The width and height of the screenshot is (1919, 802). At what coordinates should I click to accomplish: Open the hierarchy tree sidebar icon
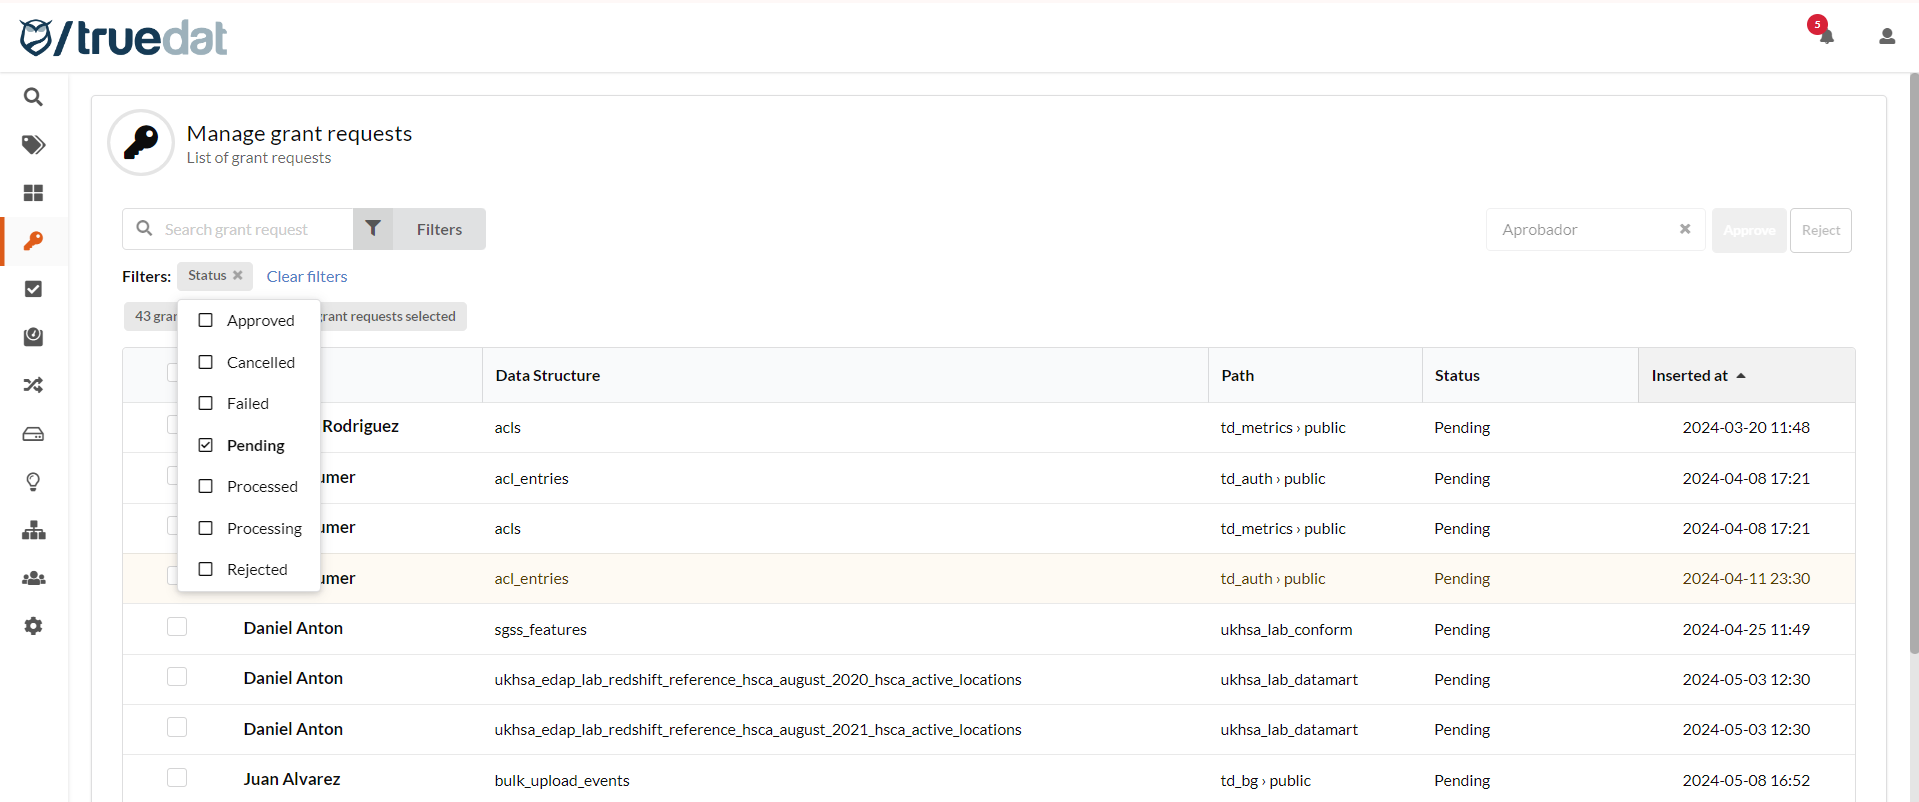coord(33,530)
